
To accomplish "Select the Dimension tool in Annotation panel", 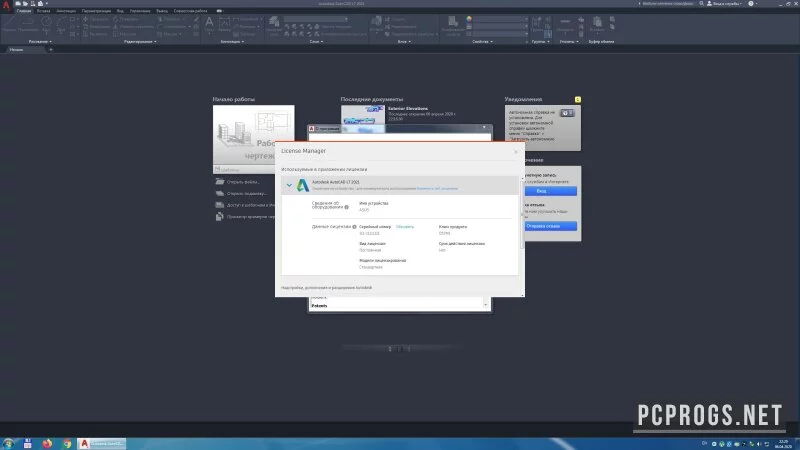I will click(x=224, y=24).
